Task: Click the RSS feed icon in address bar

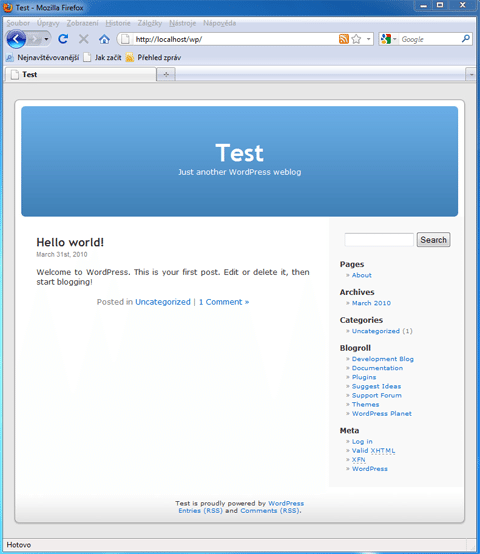Action: tap(344, 39)
